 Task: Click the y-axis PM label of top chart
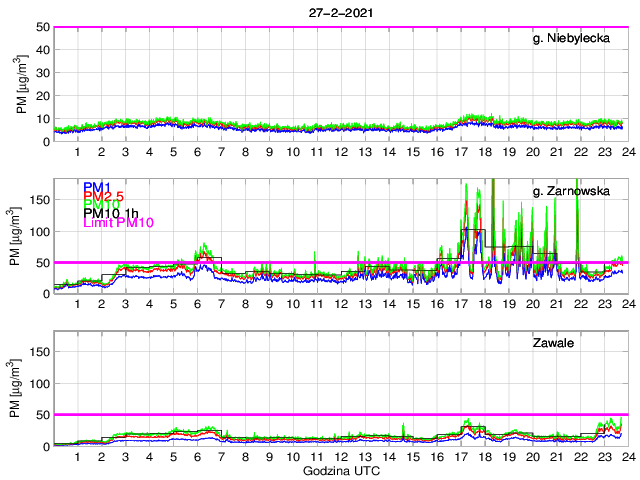pos(22,85)
